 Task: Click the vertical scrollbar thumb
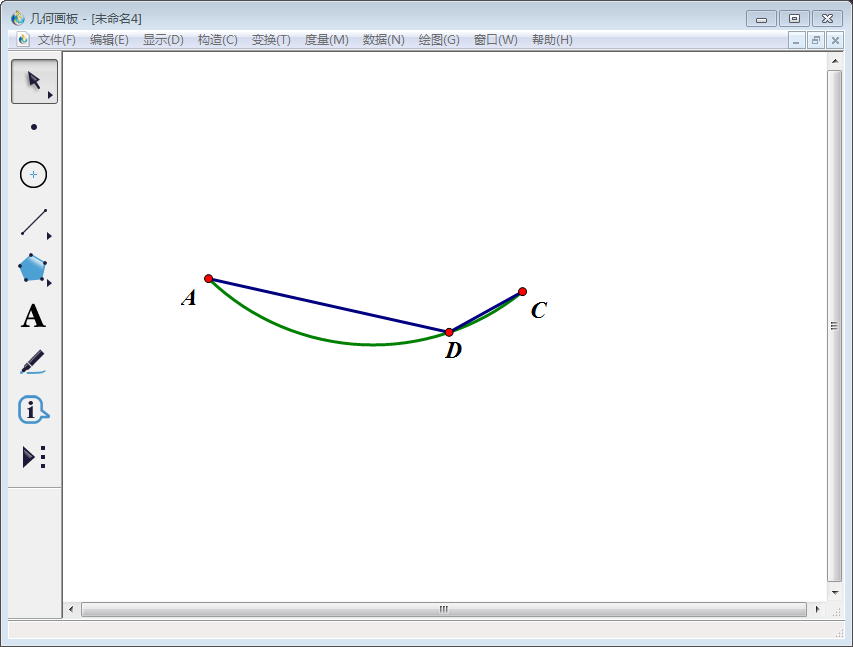click(x=835, y=326)
